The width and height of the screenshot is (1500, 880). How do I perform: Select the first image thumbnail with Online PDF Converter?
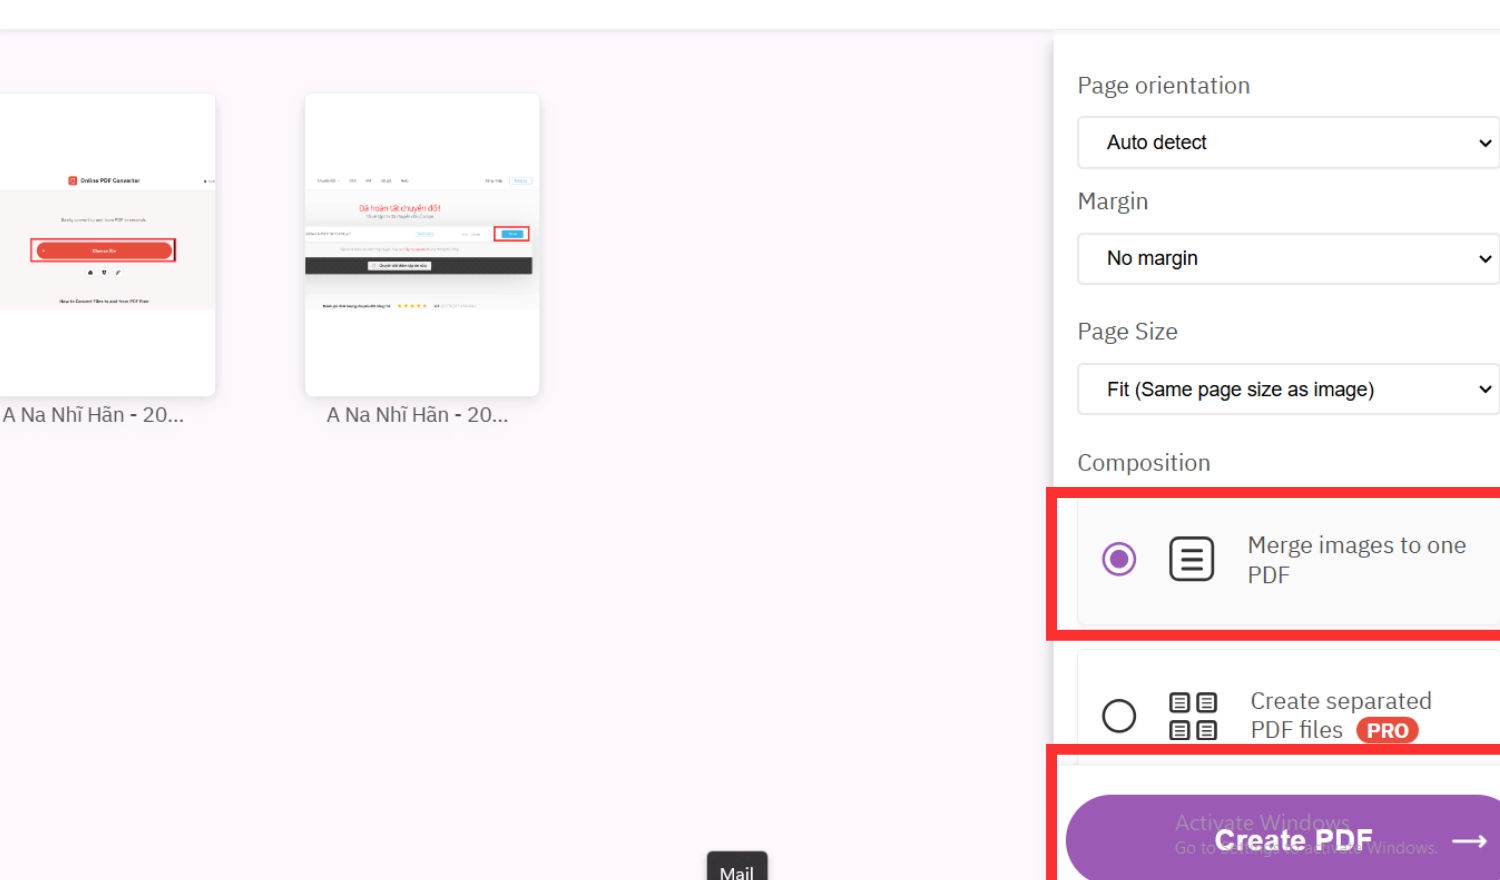(x=107, y=245)
